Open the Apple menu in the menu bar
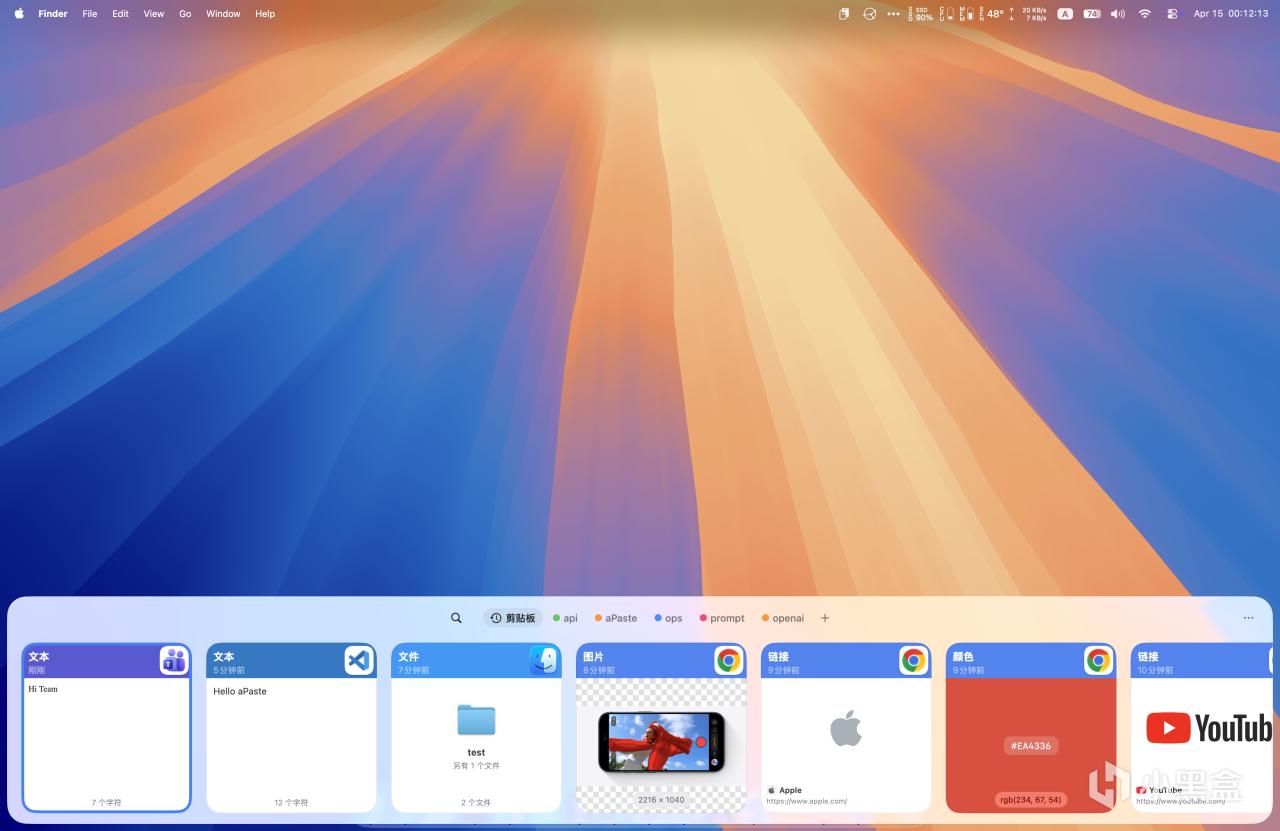 click(x=19, y=14)
